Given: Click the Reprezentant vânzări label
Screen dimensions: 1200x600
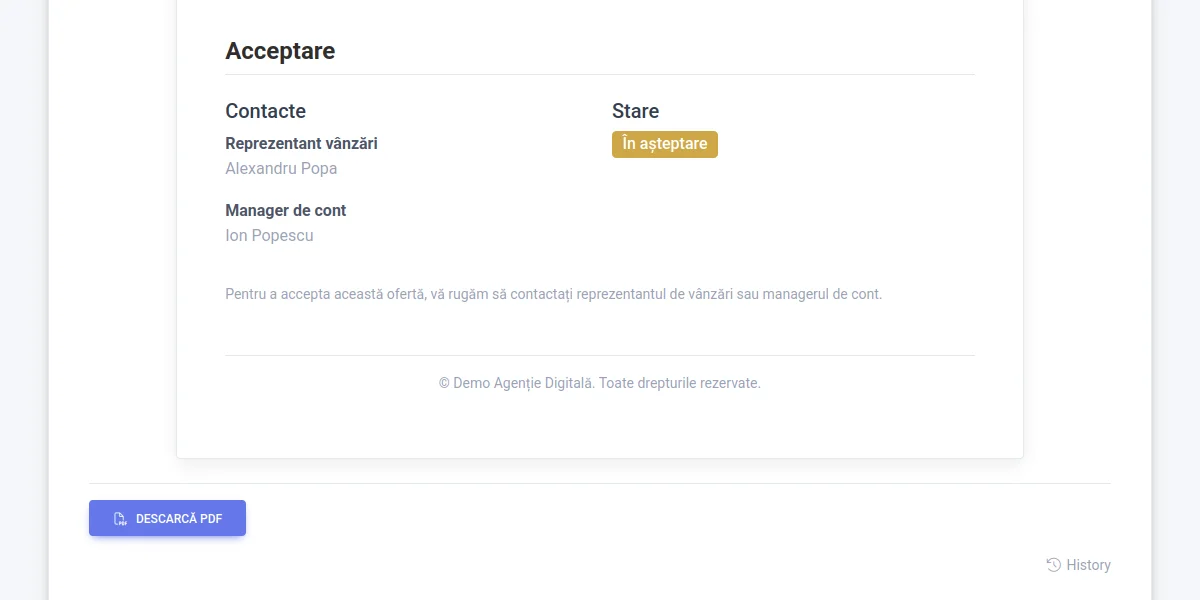Looking at the screenshot, I should 301,143.
